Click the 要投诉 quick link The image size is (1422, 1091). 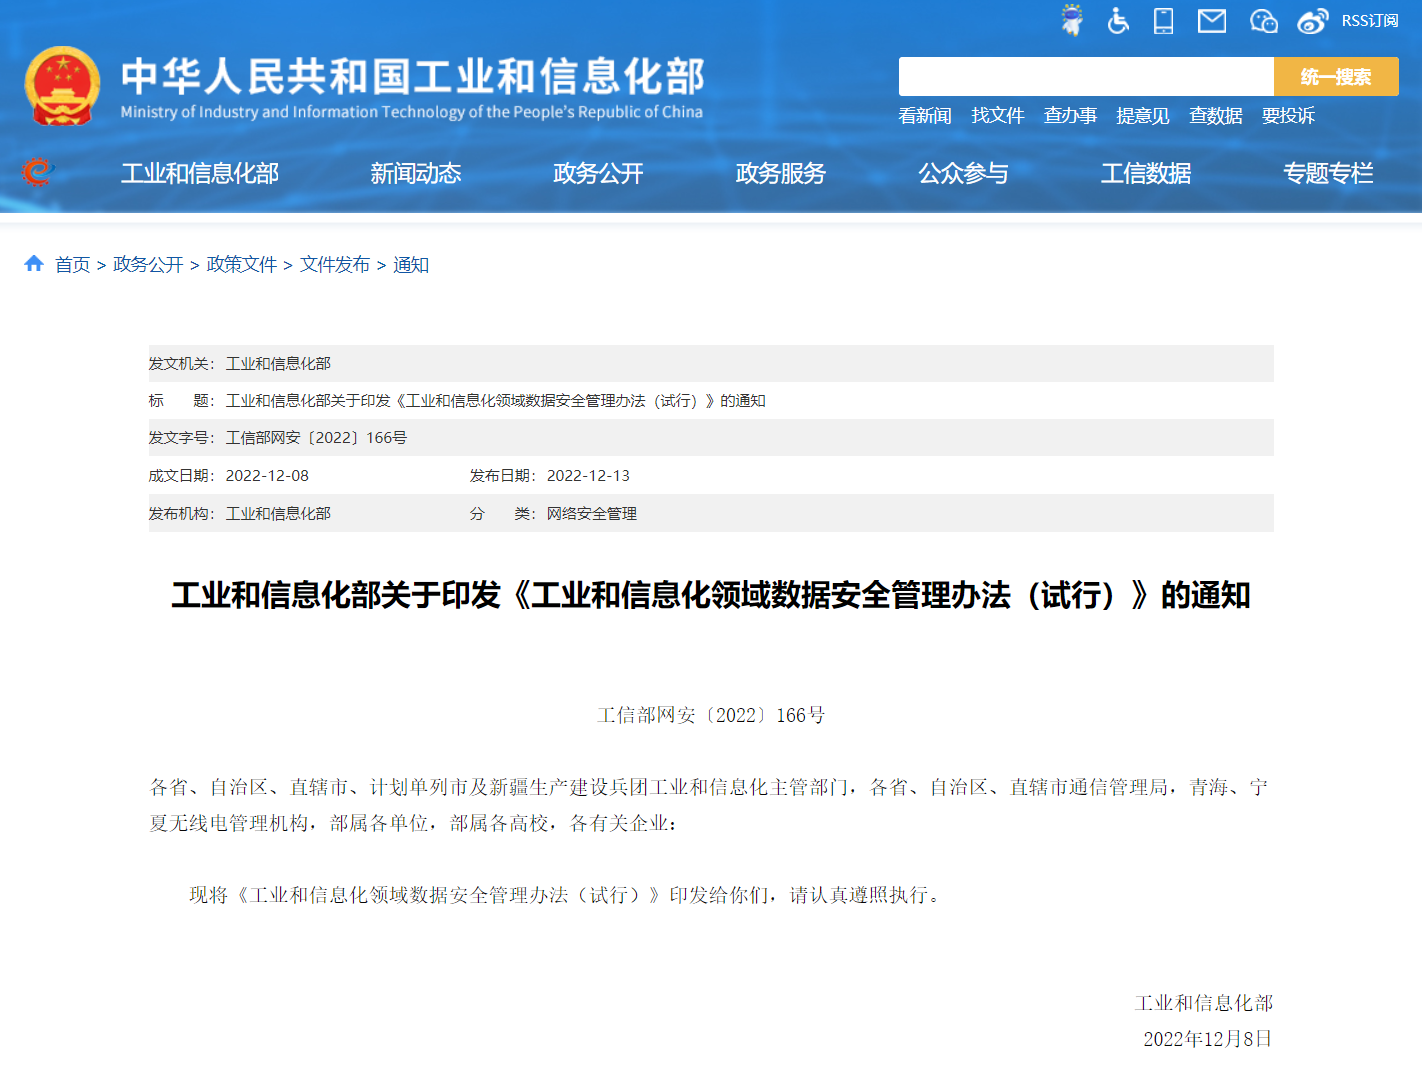1288,116
